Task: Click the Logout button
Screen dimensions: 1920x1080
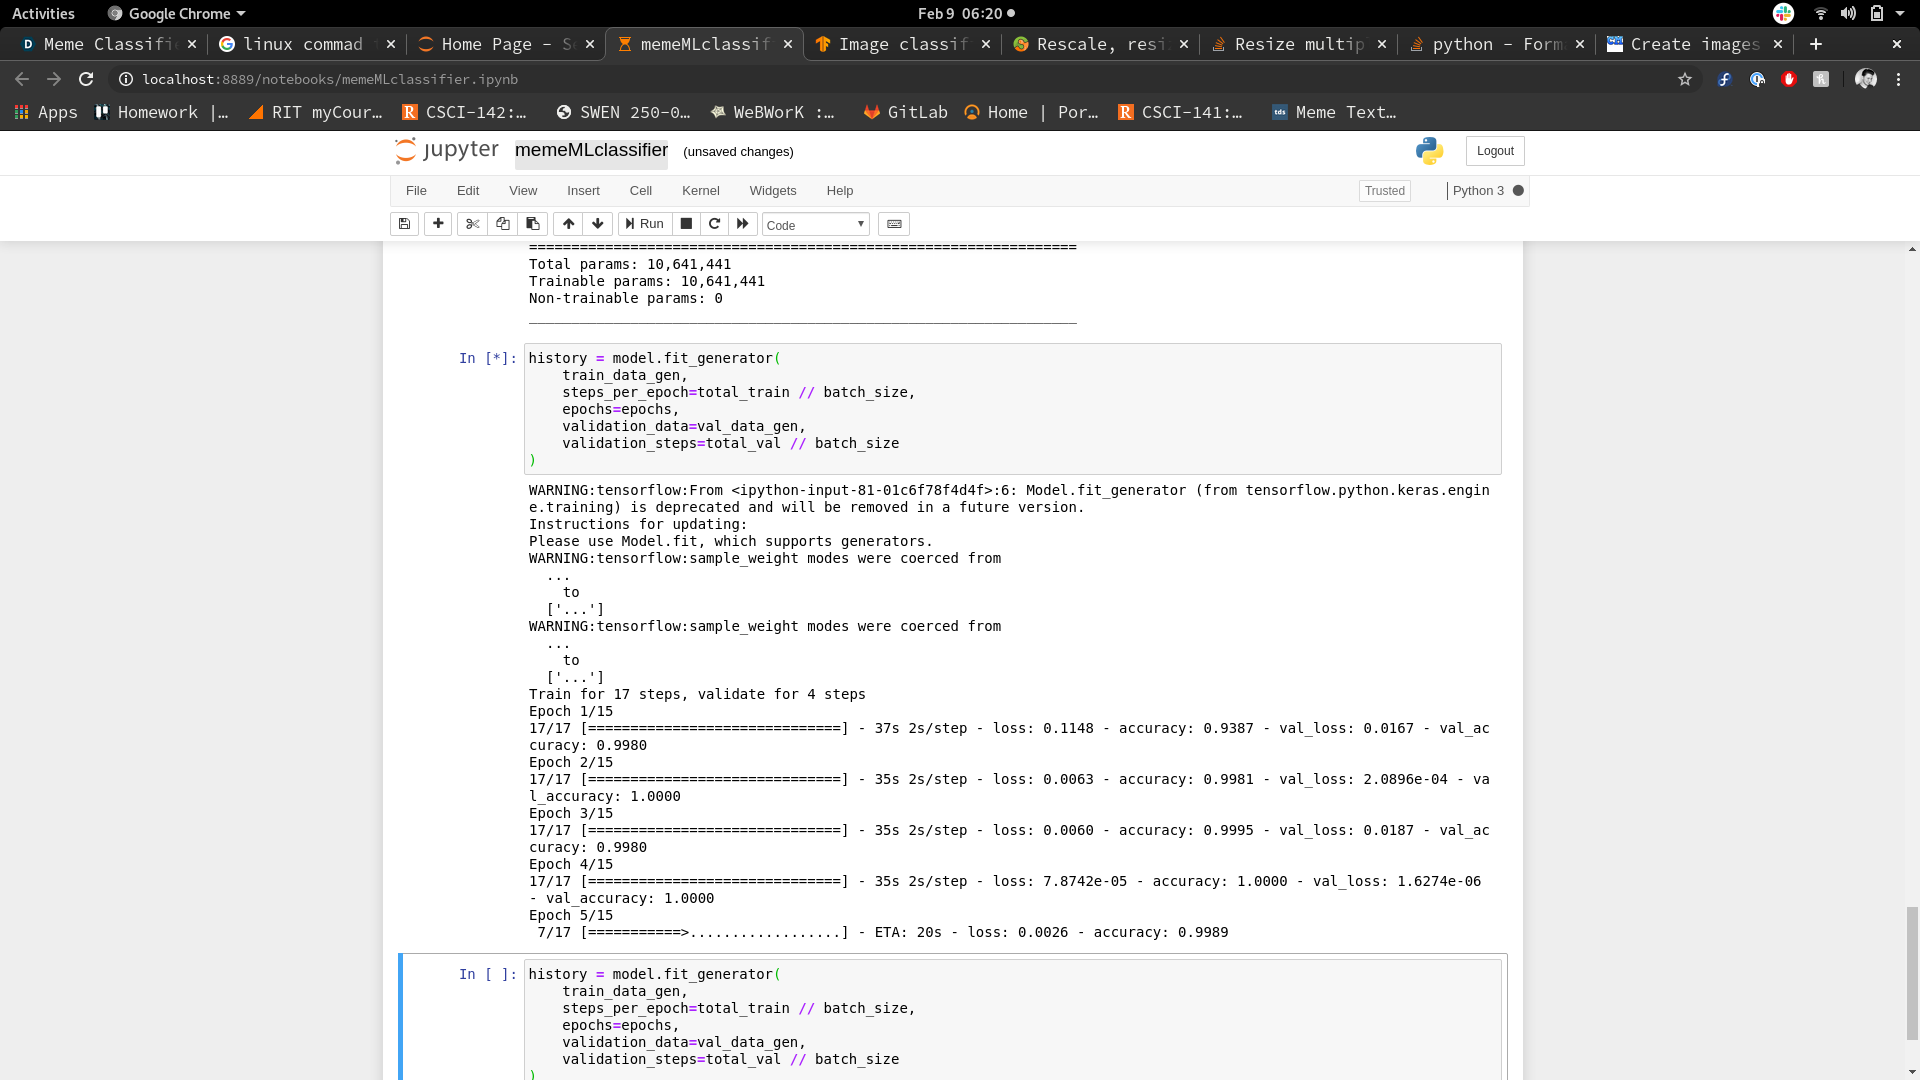Action: (1495, 151)
